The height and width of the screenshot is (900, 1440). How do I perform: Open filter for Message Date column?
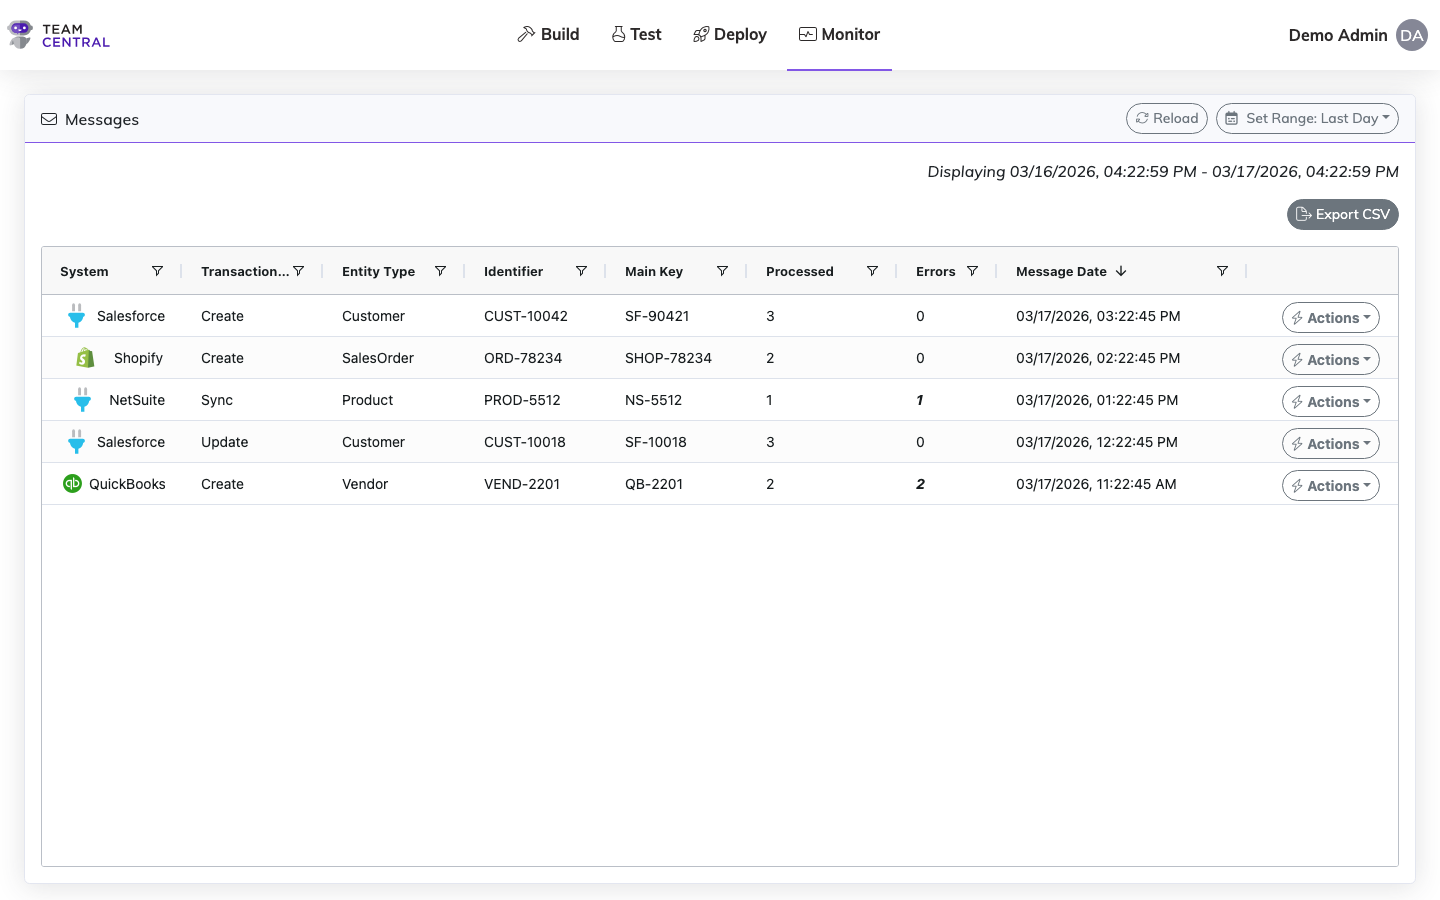(1222, 271)
